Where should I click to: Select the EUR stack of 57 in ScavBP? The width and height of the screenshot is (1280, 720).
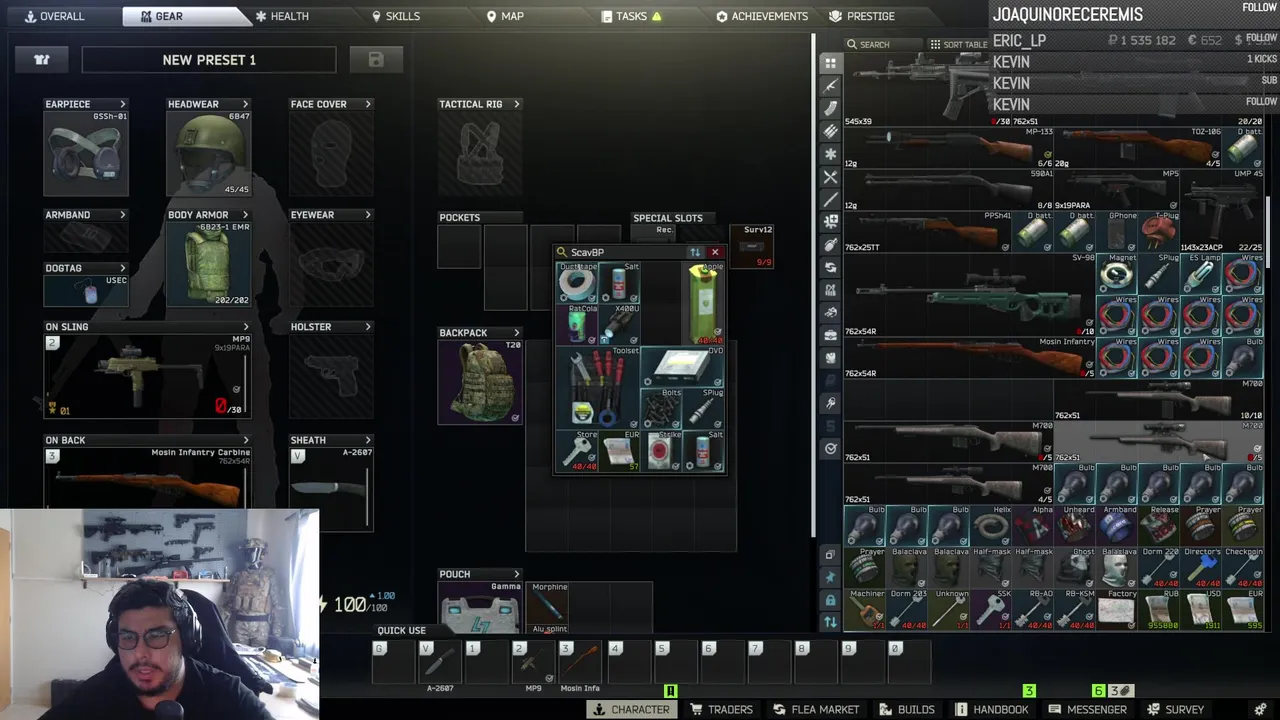[619, 451]
